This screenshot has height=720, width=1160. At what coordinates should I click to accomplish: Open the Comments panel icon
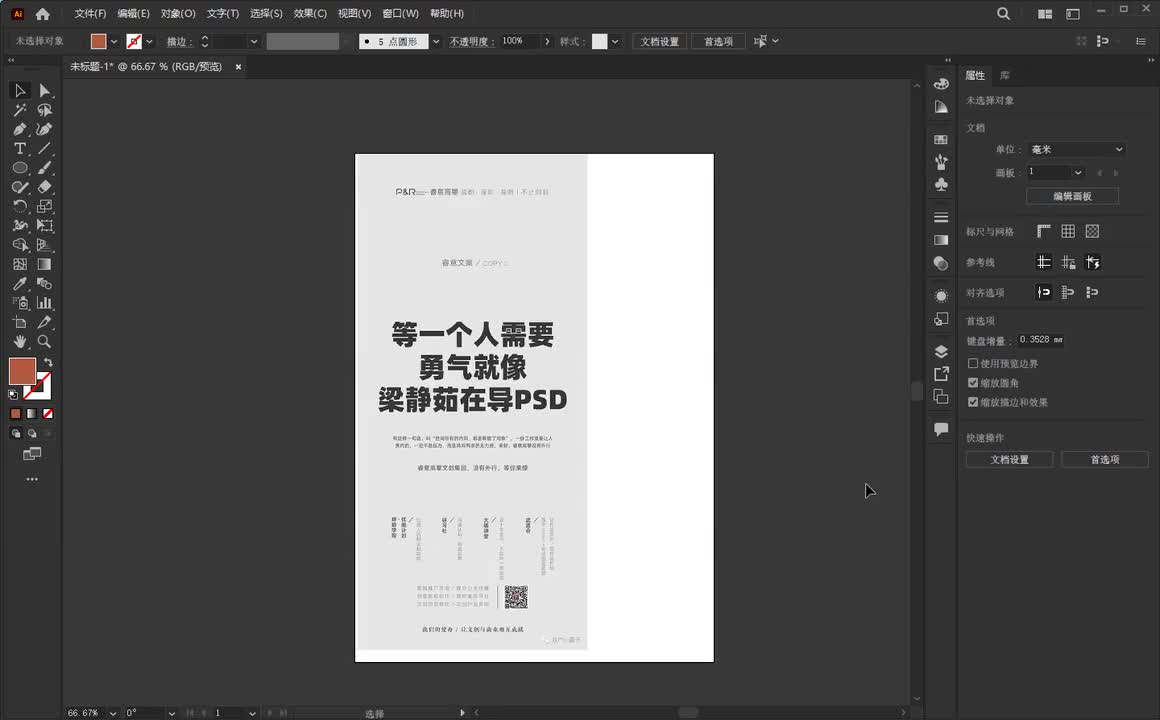941,429
